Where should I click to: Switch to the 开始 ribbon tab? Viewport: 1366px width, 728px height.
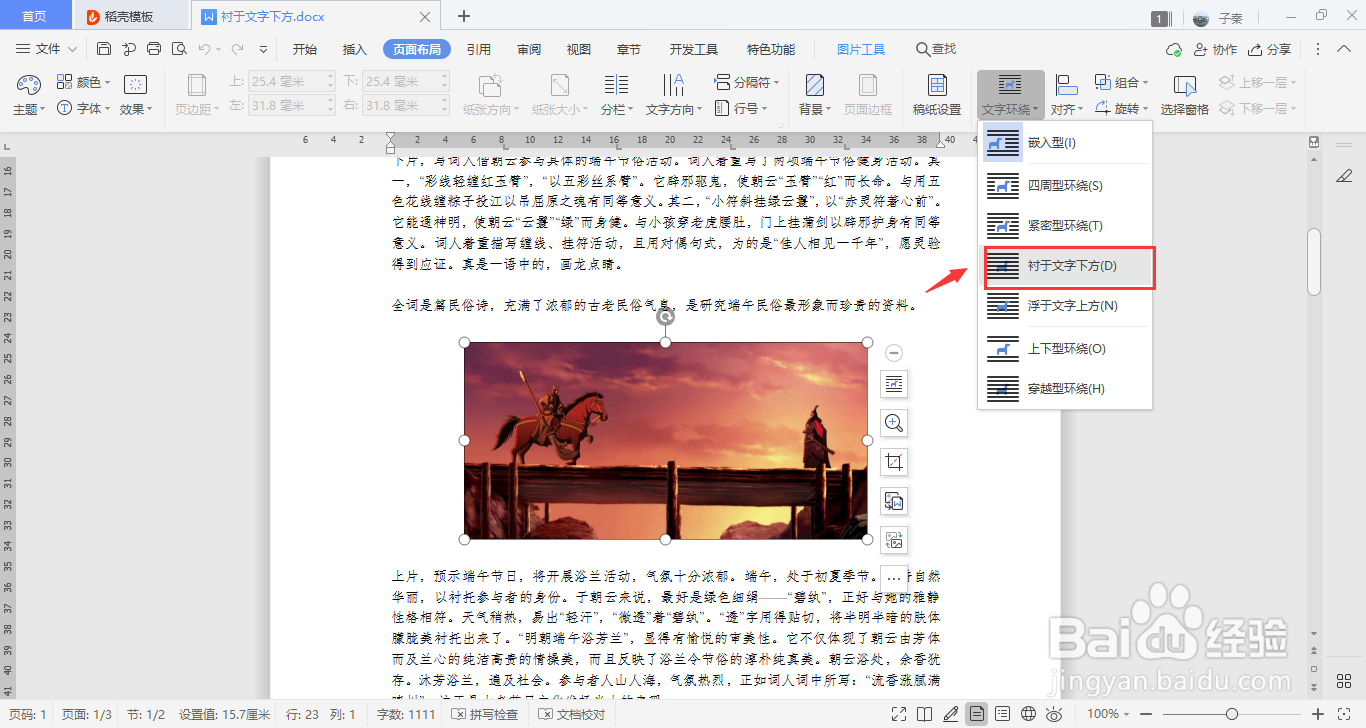pyautogui.click(x=305, y=49)
